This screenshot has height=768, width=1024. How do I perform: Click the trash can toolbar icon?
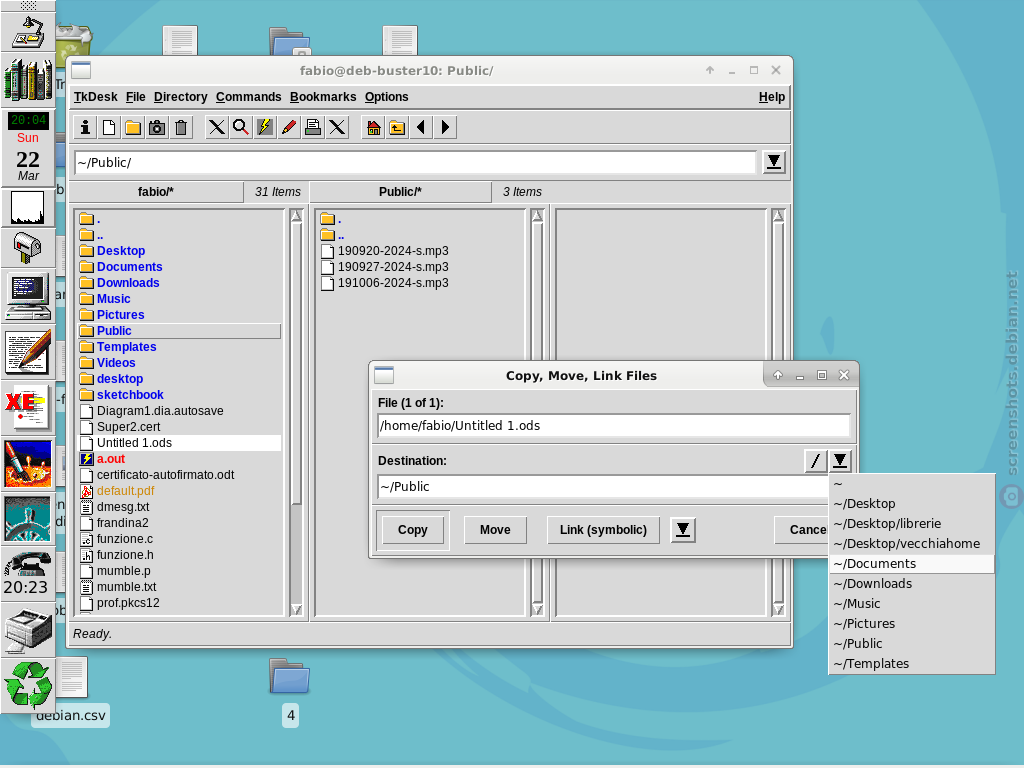[181, 127]
